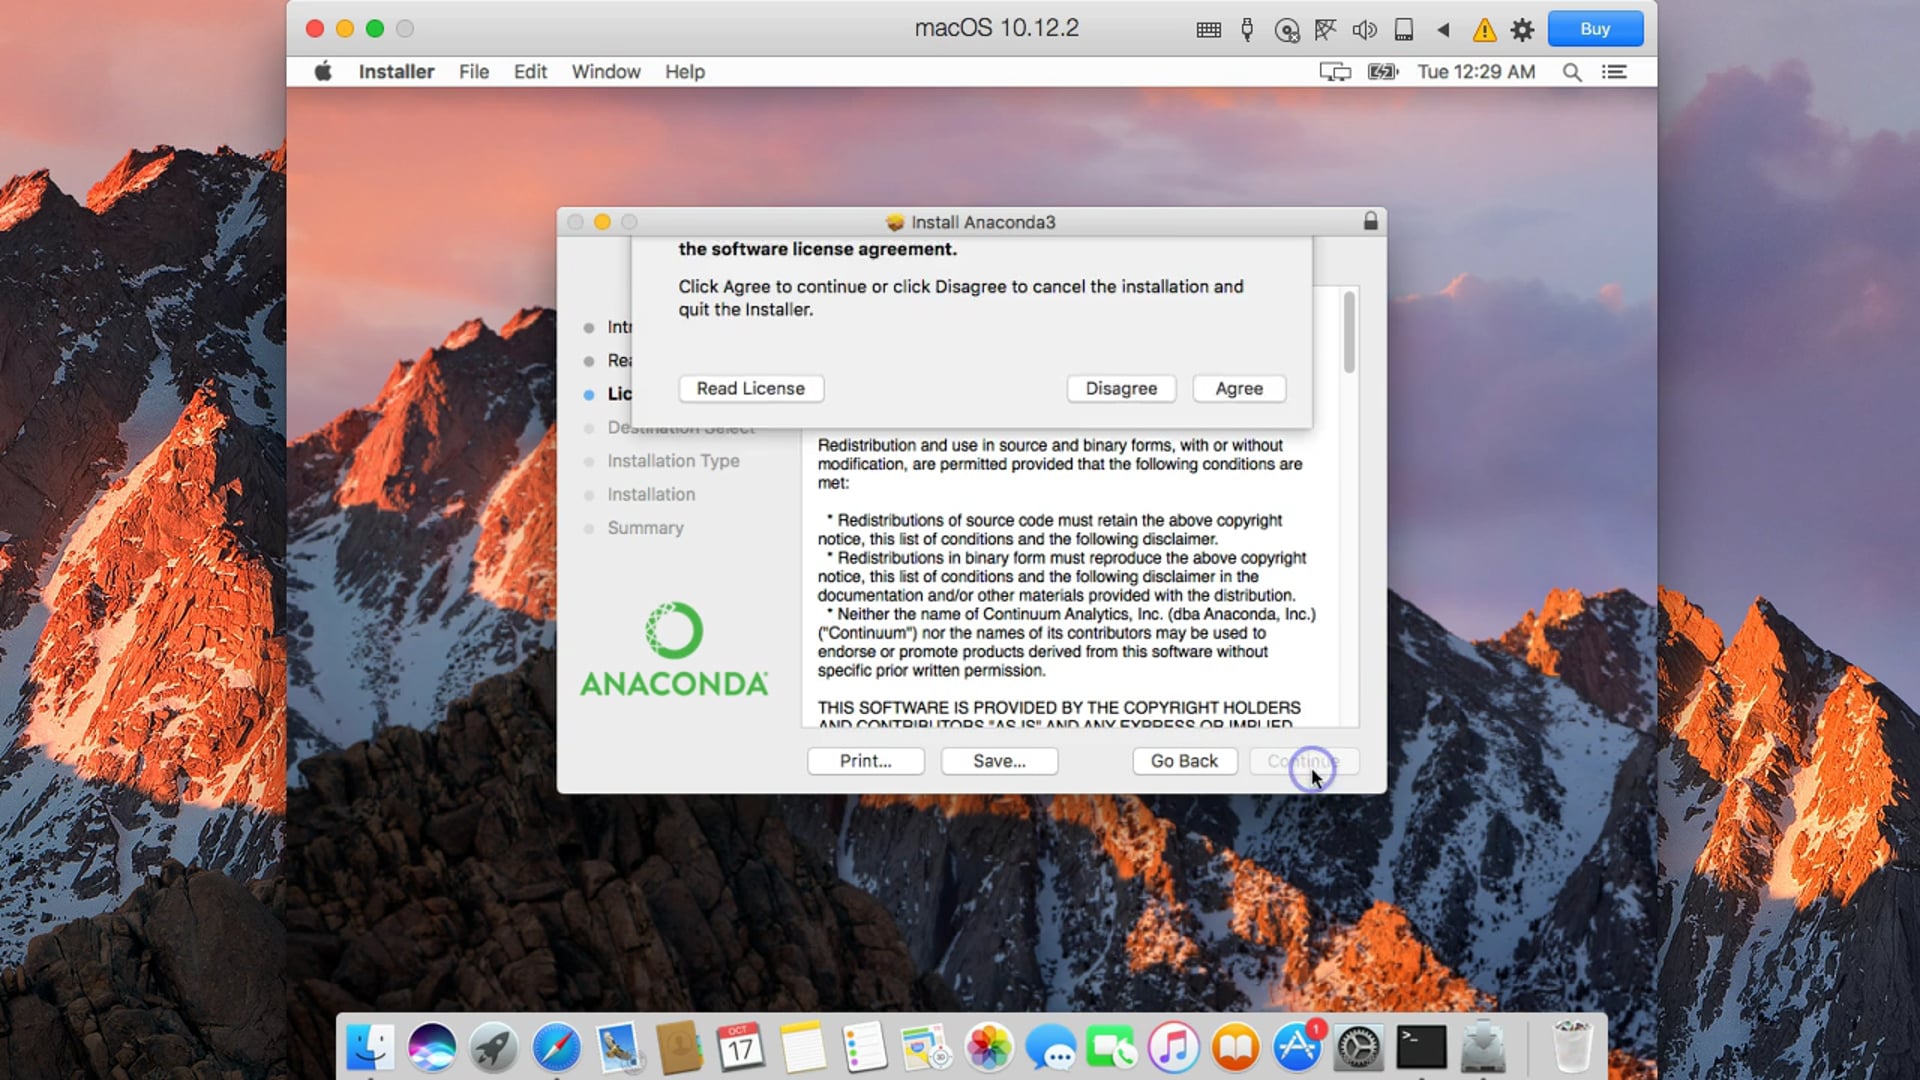This screenshot has width=1920, height=1080.
Task: Click the yellow warning triangle icon
Action: click(x=1484, y=30)
